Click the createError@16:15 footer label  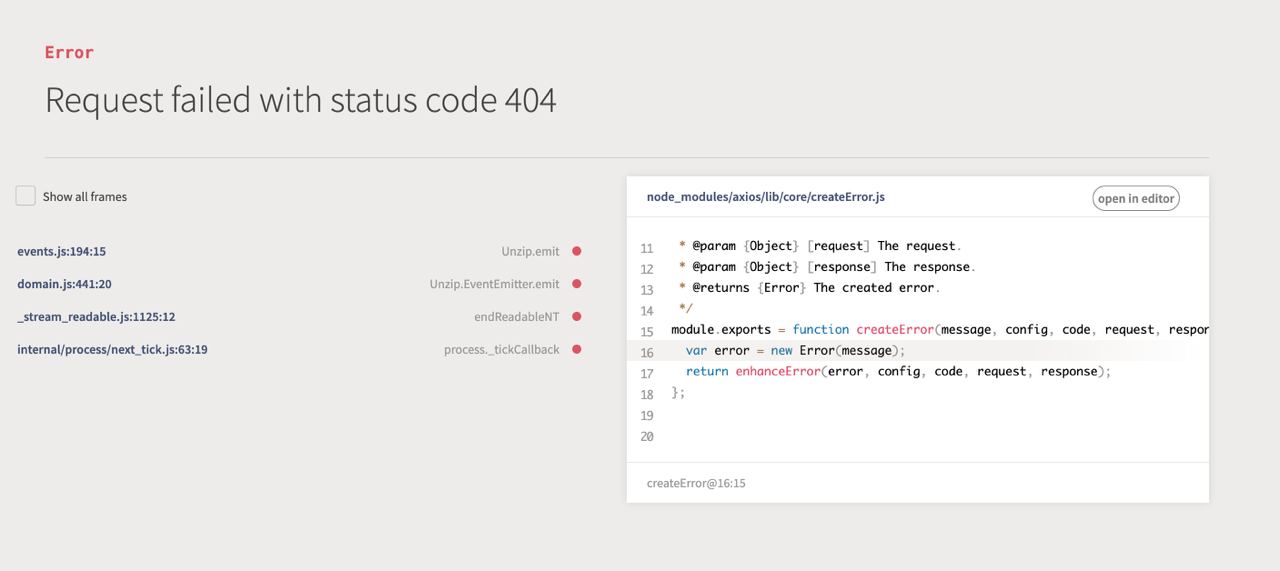point(696,483)
